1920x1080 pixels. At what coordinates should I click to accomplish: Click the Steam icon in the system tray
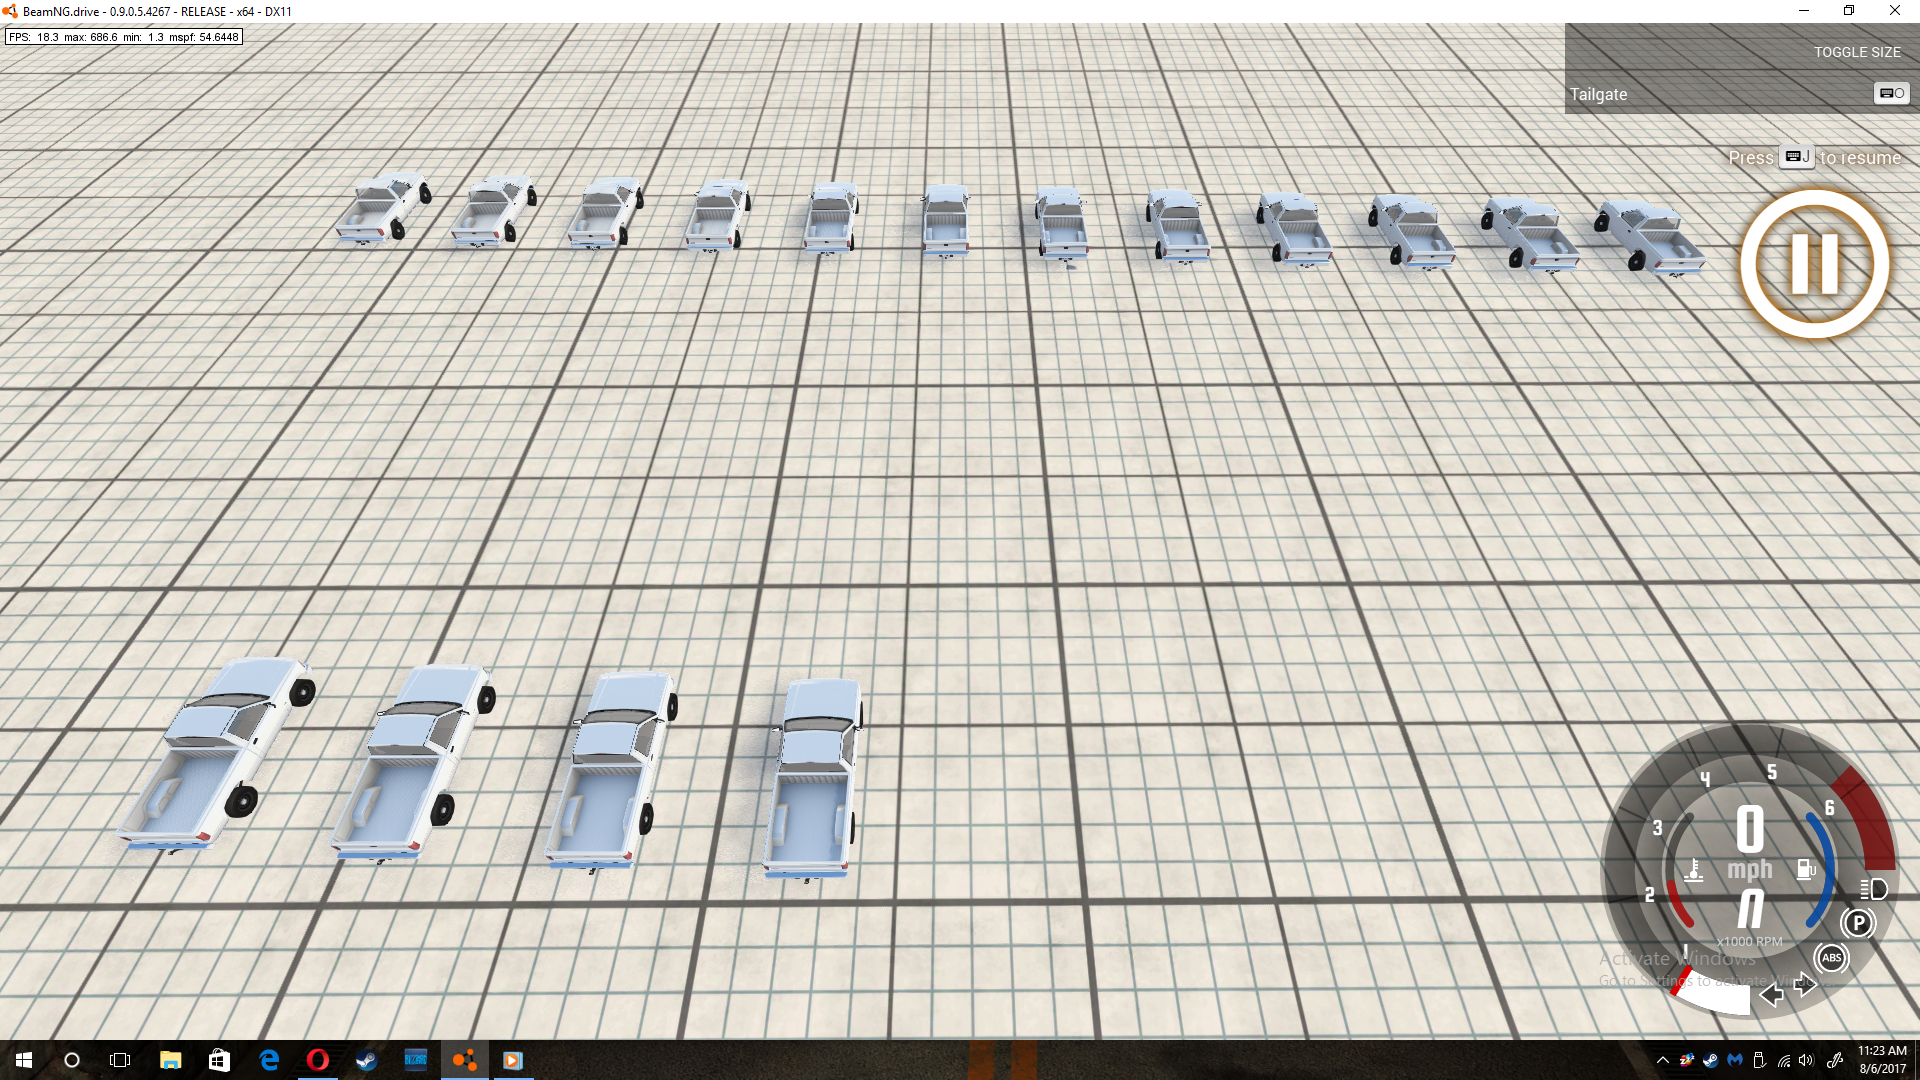(1711, 1060)
